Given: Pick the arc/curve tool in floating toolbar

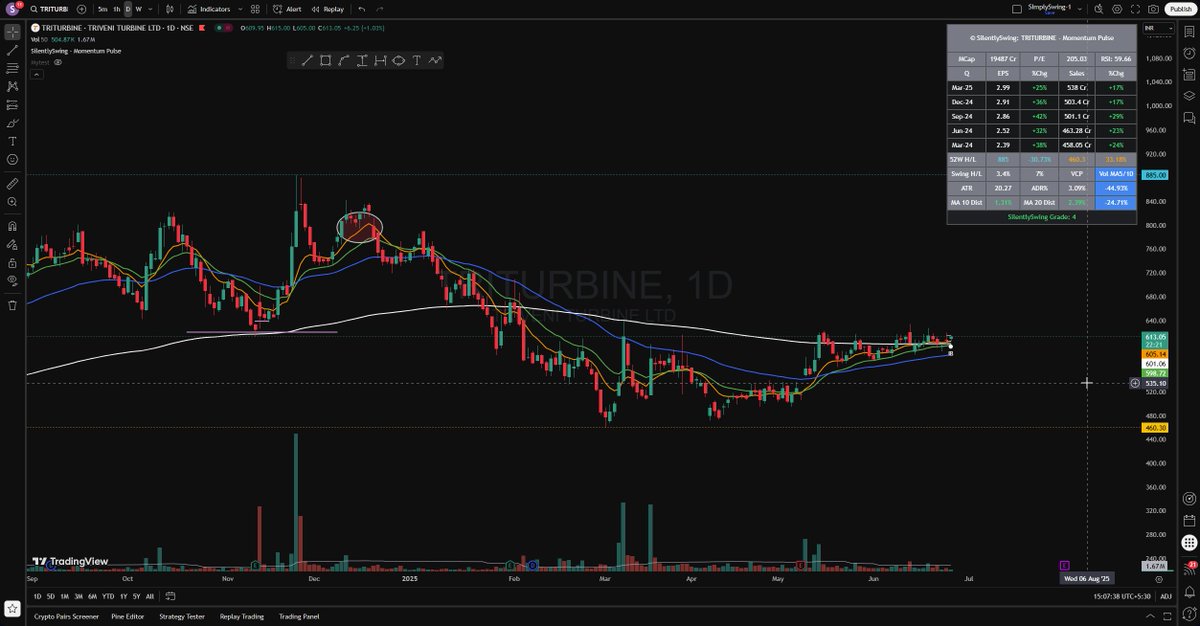Looking at the screenshot, I should click(344, 61).
